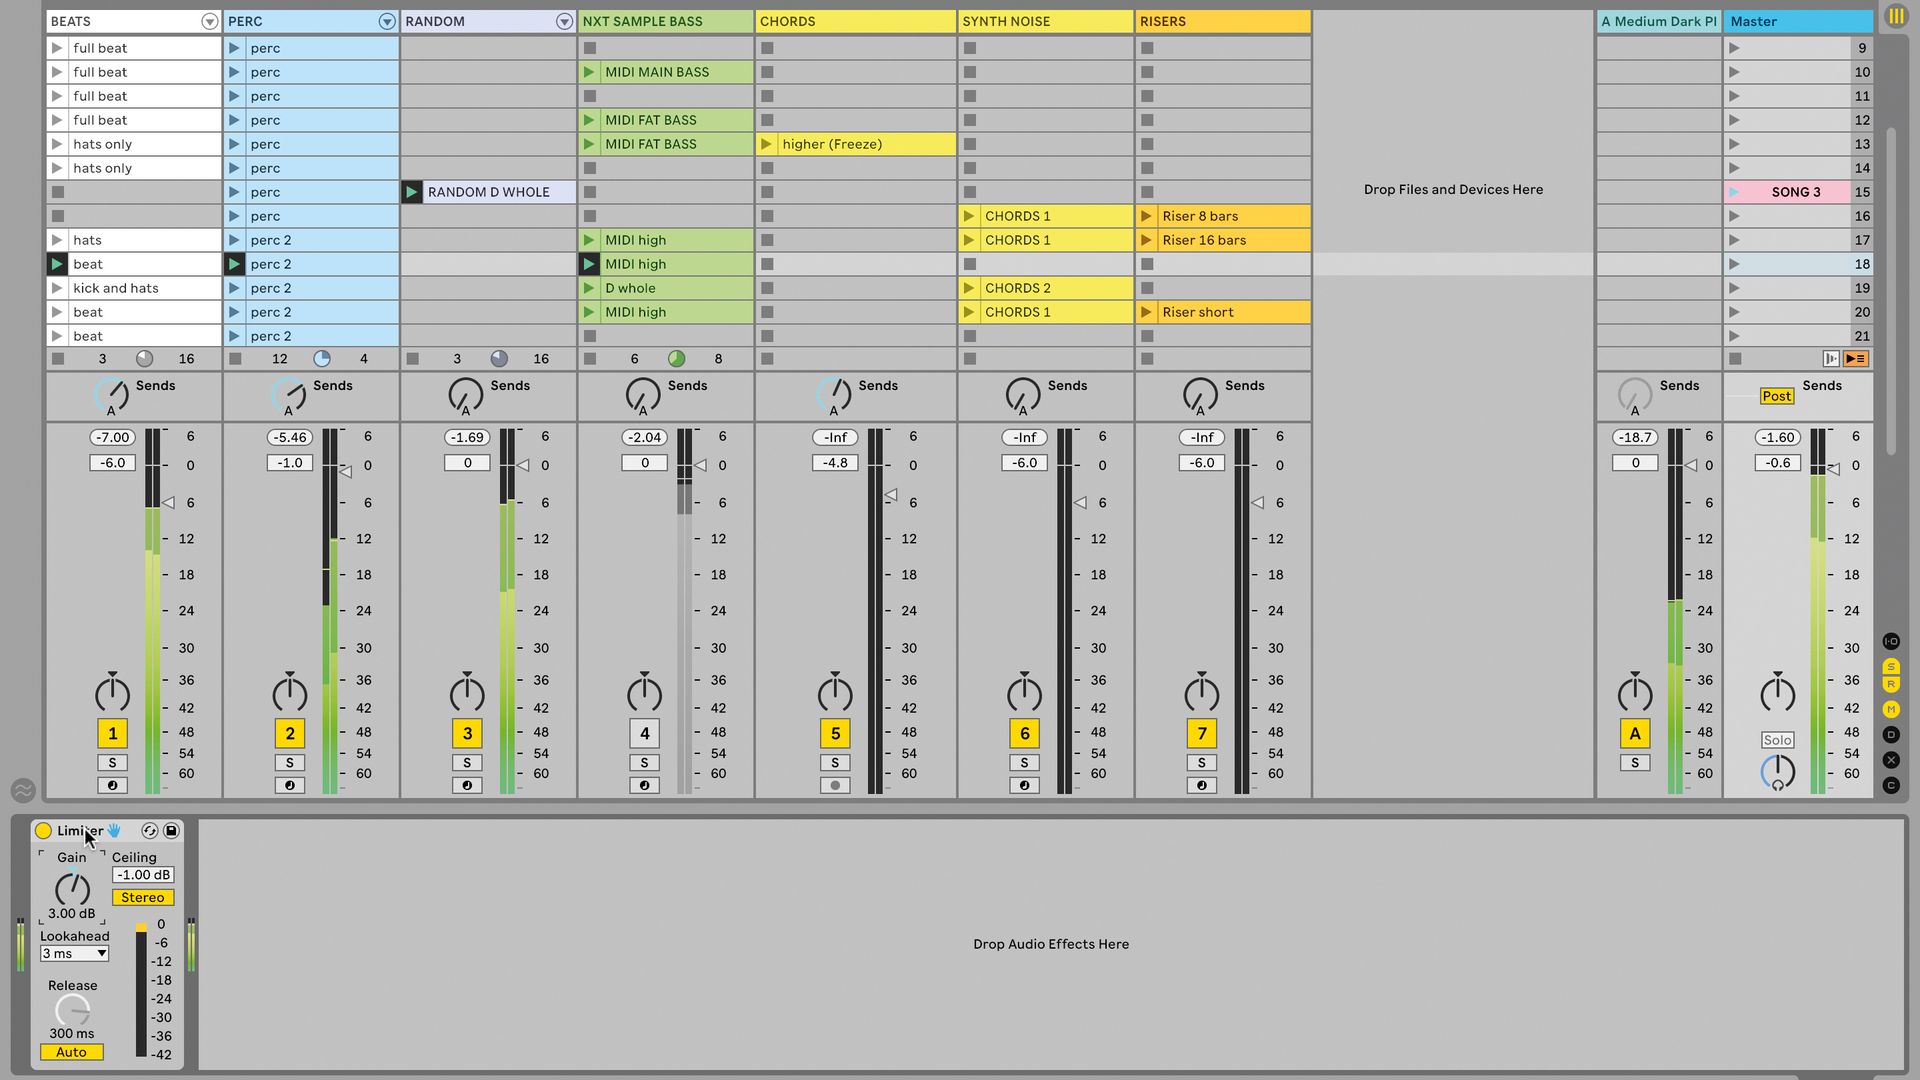
Task: Toggle the Mixer section visibility icon
Action: coord(1891,709)
